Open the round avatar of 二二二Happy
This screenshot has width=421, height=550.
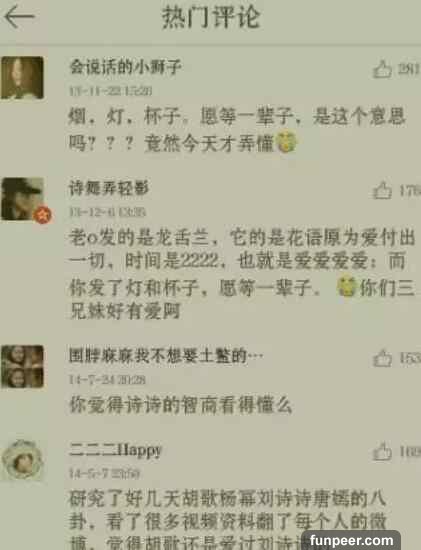click(22, 460)
